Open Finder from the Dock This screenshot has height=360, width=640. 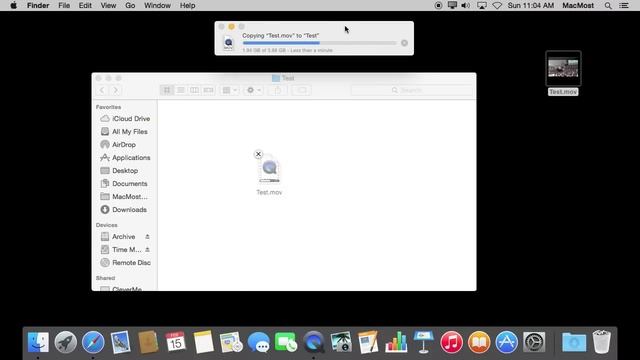(38, 342)
